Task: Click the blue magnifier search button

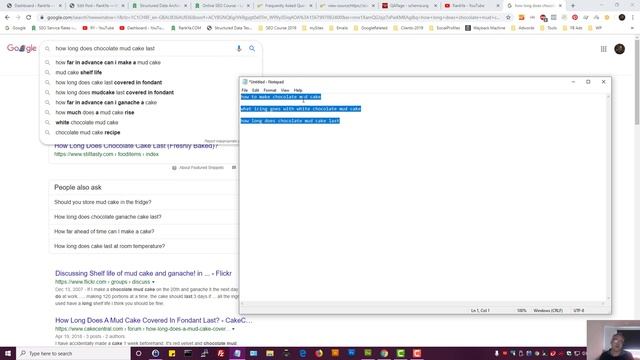Action: click(x=252, y=49)
